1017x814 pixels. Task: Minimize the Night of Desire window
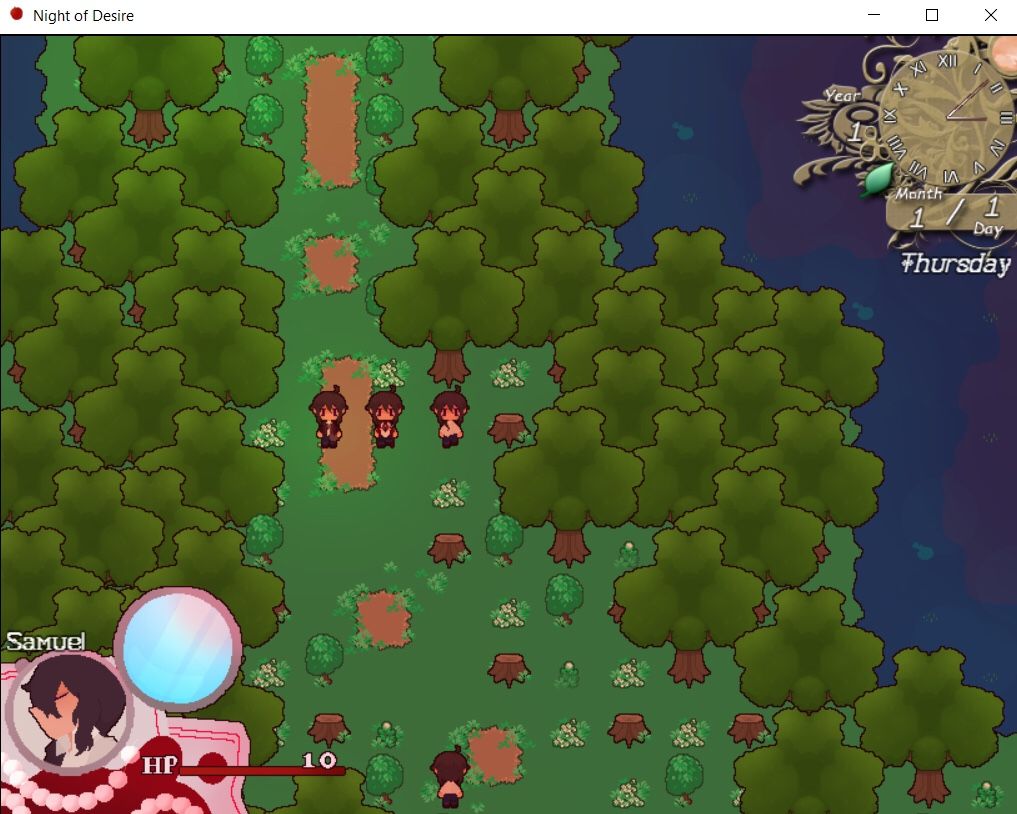click(874, 15)
